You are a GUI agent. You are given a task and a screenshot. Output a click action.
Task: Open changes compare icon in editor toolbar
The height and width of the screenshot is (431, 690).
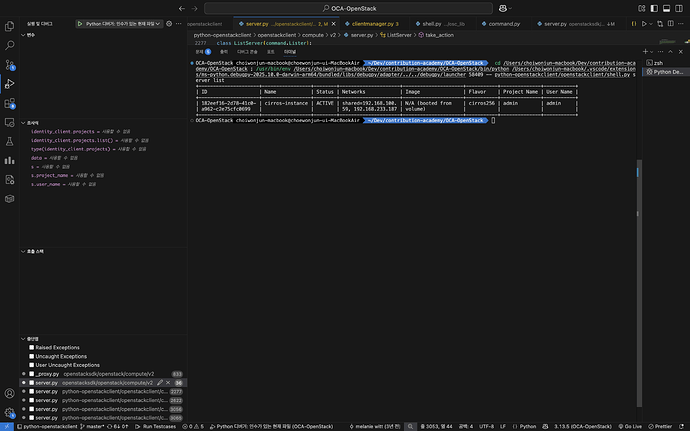[x=660, y=24]
